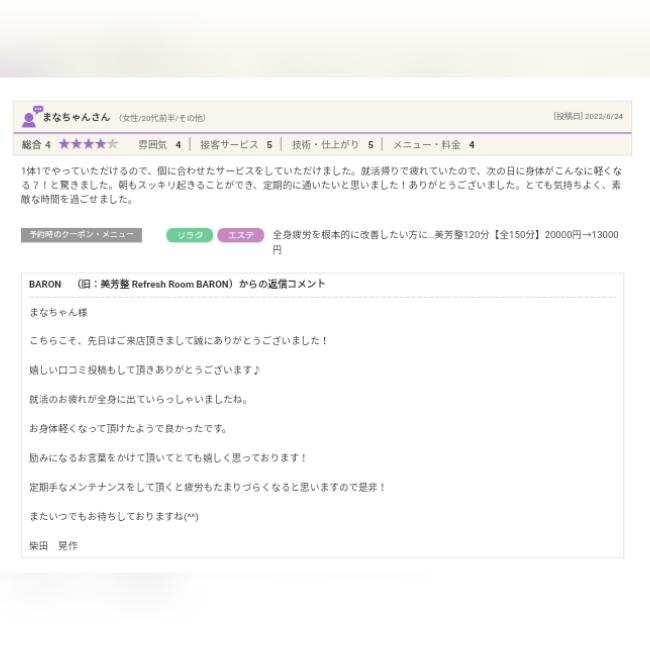The width and height of the screenshot is (650, 650).
Task: Click the review body text paragraph
Action: point(320,184)
